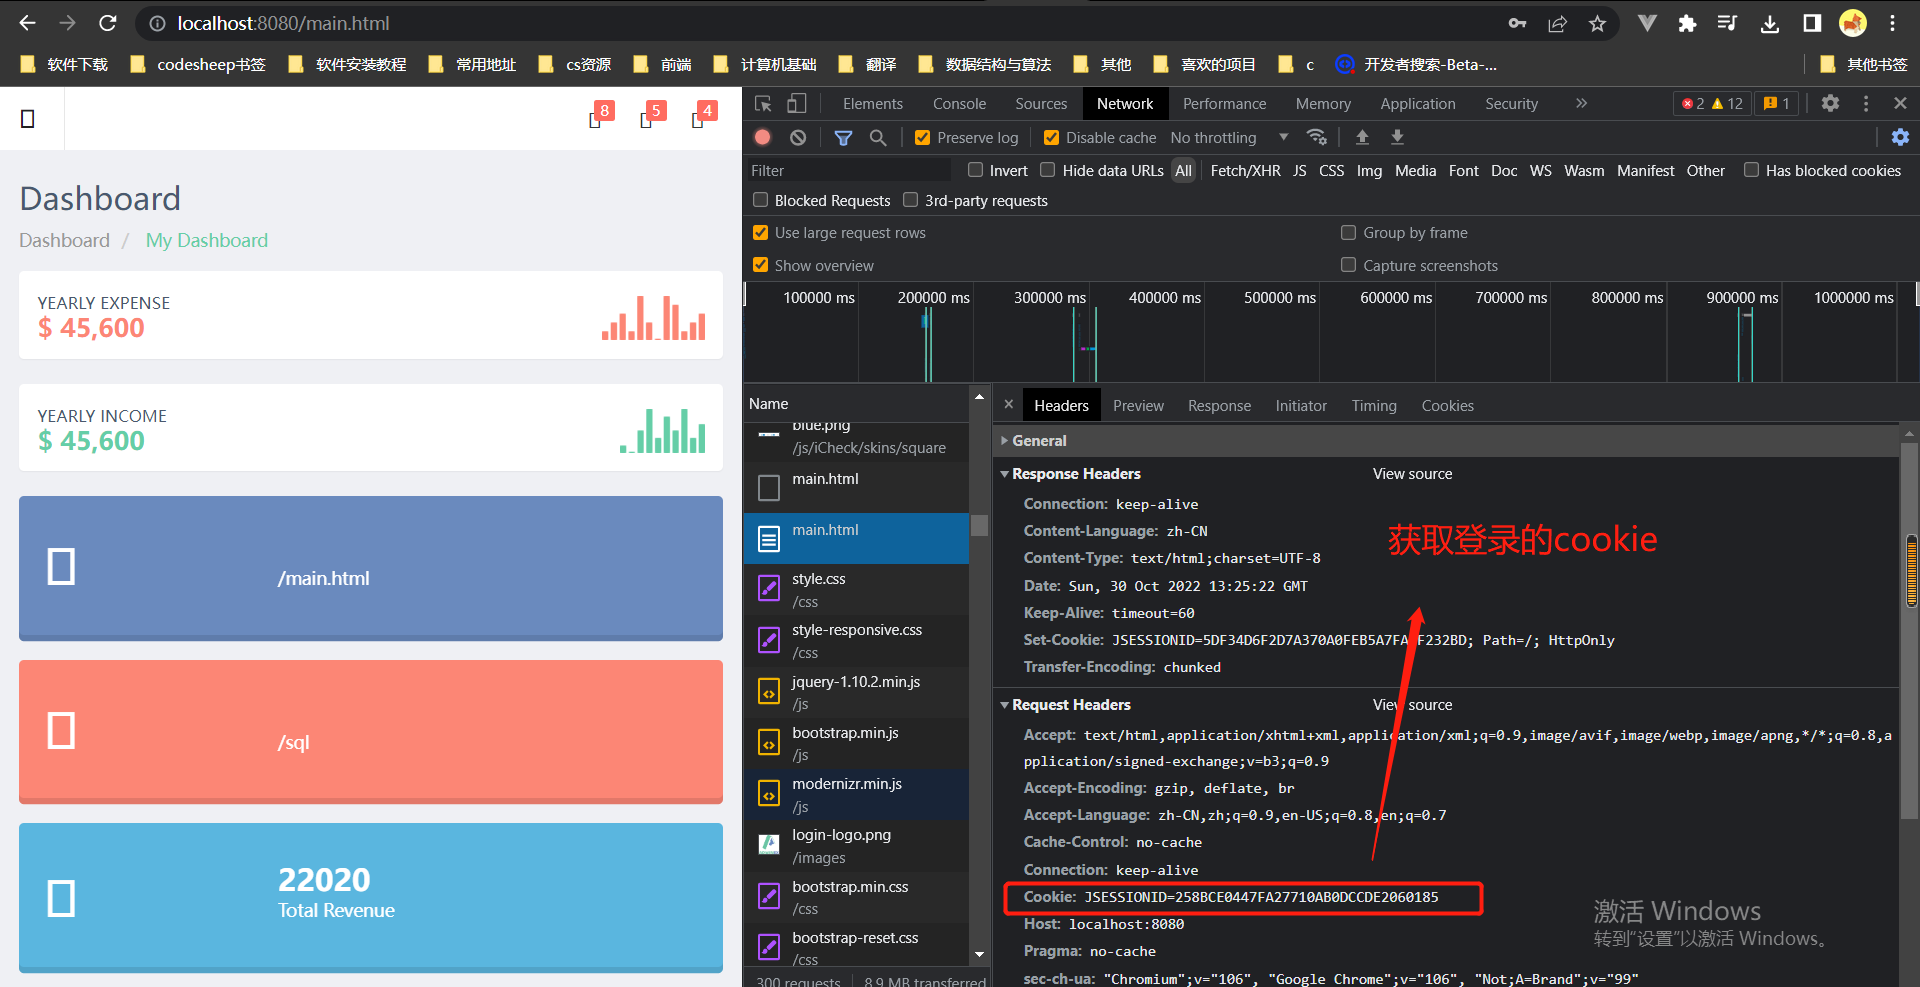The height and width of the screenshot is (987, 1920).
Task: Open the Sources tab
Action: (1041, 103)
